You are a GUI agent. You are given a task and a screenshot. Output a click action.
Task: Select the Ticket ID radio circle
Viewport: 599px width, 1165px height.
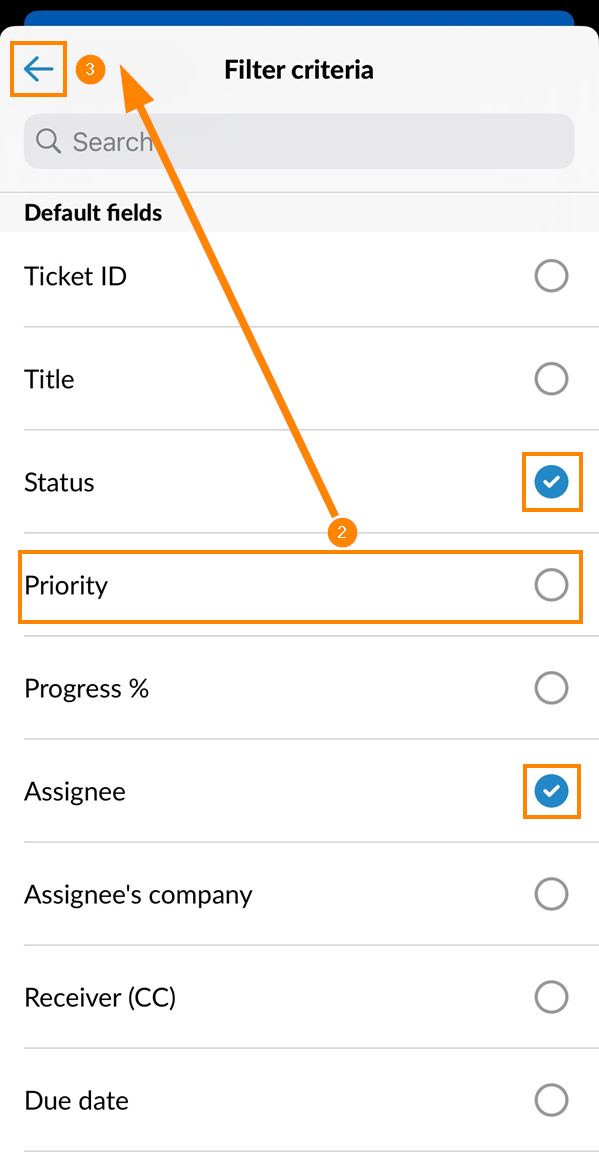[551, 276]
